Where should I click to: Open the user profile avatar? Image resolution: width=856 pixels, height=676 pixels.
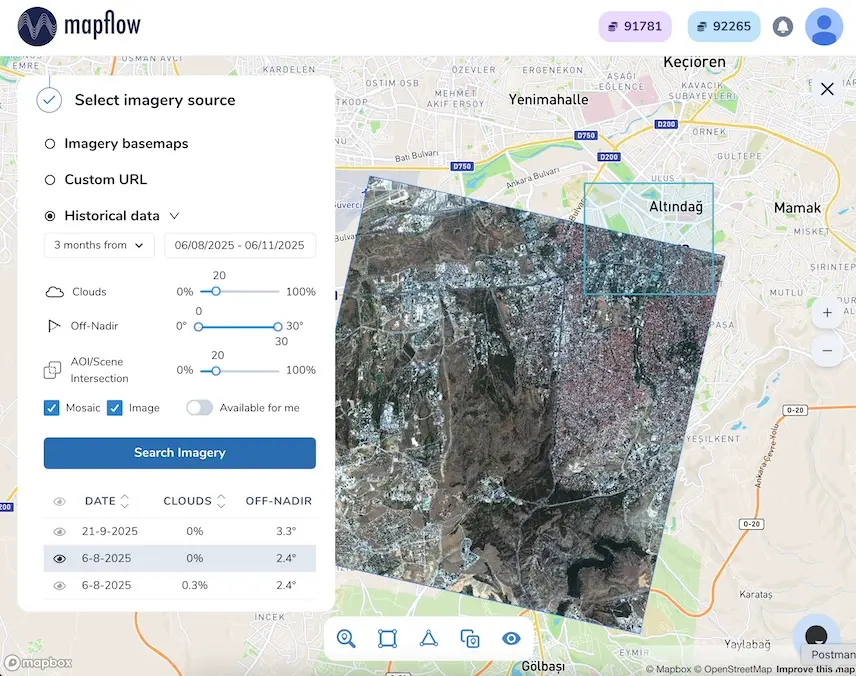[824, 26]
